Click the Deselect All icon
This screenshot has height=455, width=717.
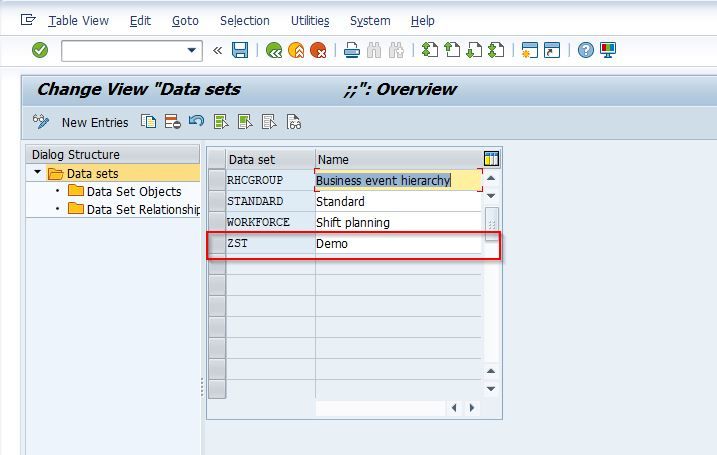coord(269,122)
